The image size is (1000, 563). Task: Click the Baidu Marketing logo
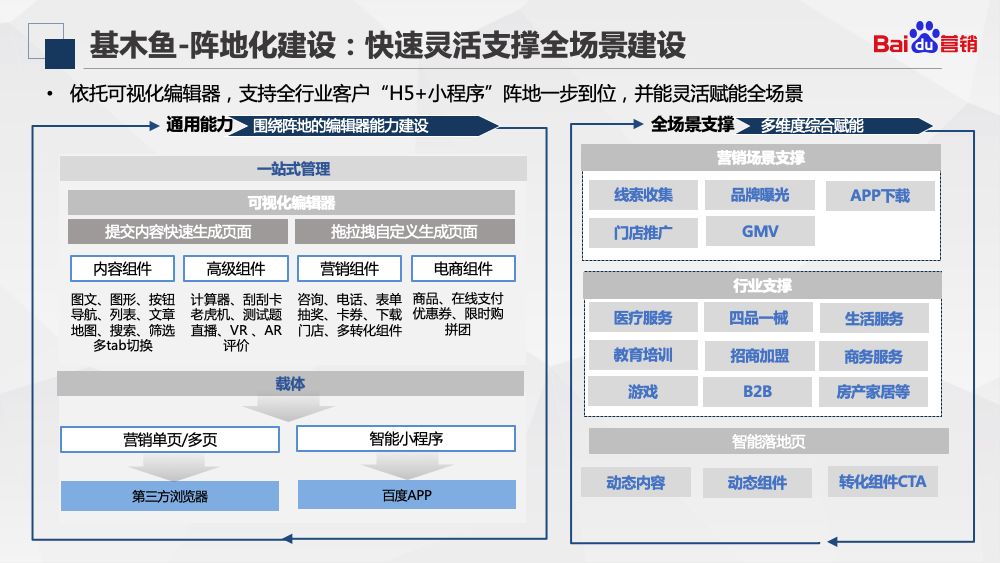point(925,38)
